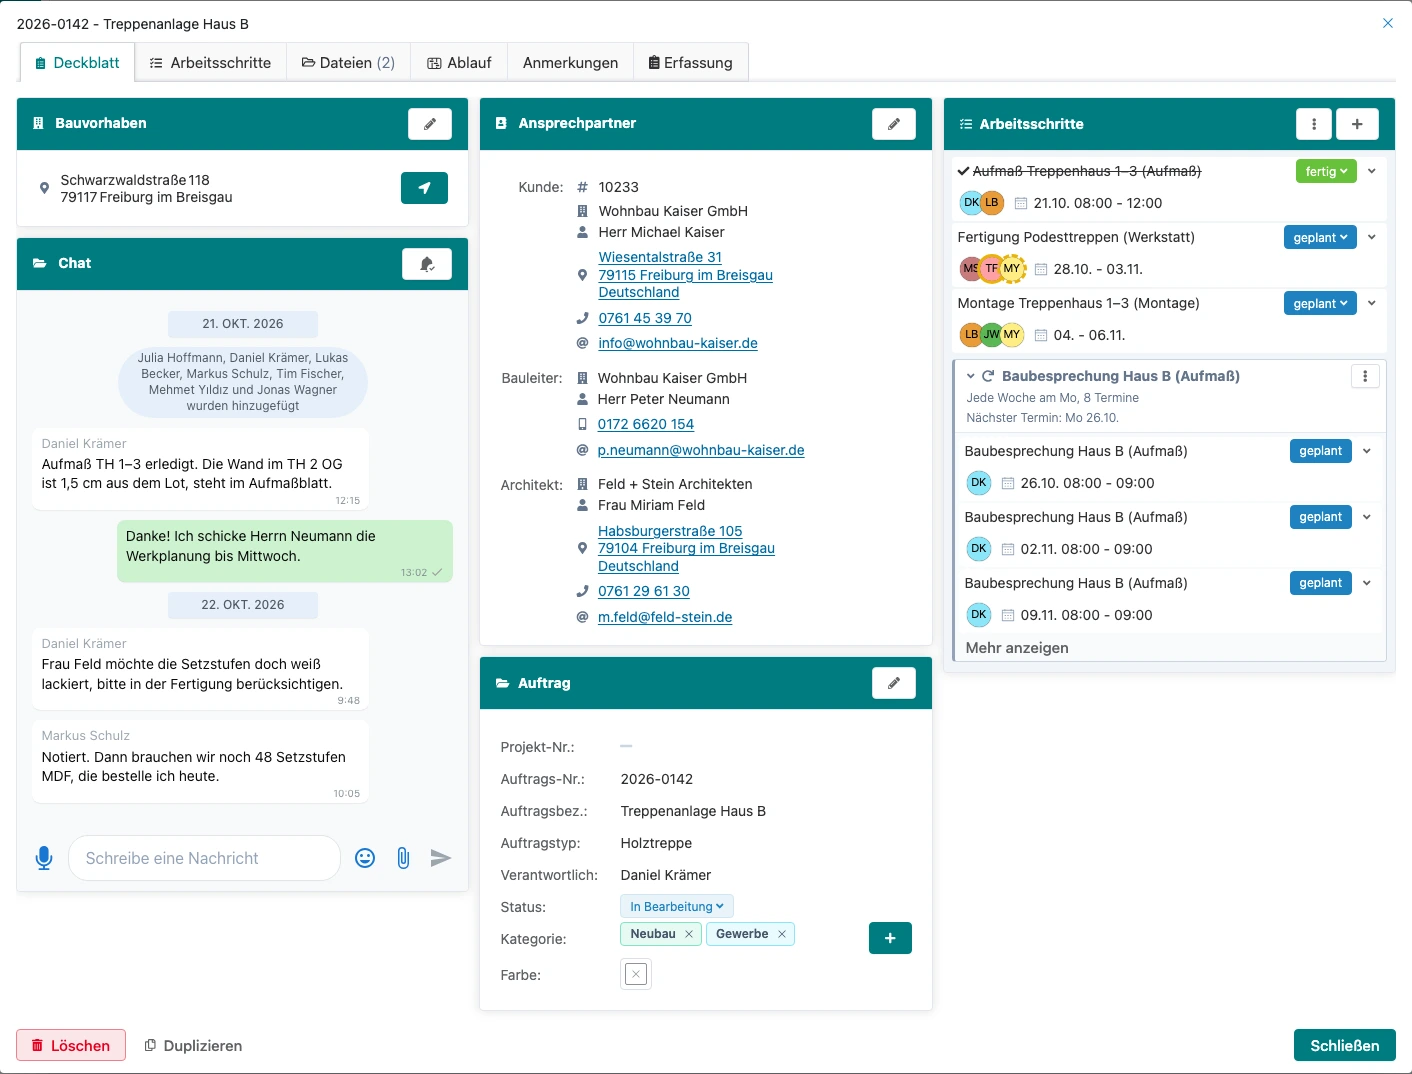Open navigation arrow for Schwarzwaldstraße 118
1412x1074 pixels.
pyautogui.click(x=424, y=188)
